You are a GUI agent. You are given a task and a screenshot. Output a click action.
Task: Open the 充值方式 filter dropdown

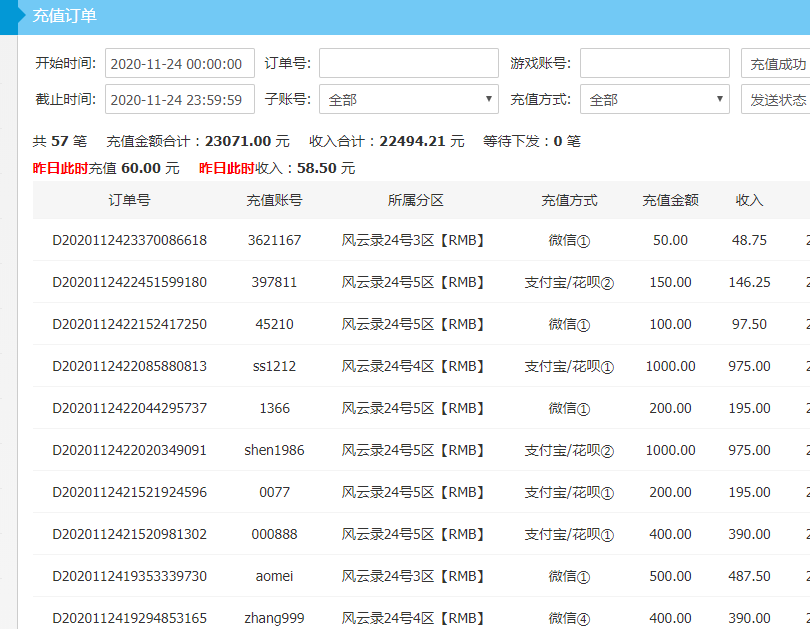[x=654, y=99]
